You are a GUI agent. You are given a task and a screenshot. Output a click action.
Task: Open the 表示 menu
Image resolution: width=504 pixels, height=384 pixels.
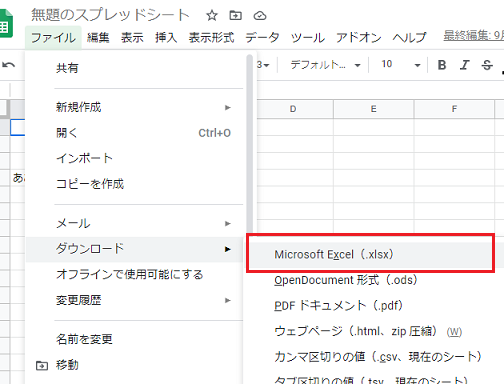[x=132, y=38]
